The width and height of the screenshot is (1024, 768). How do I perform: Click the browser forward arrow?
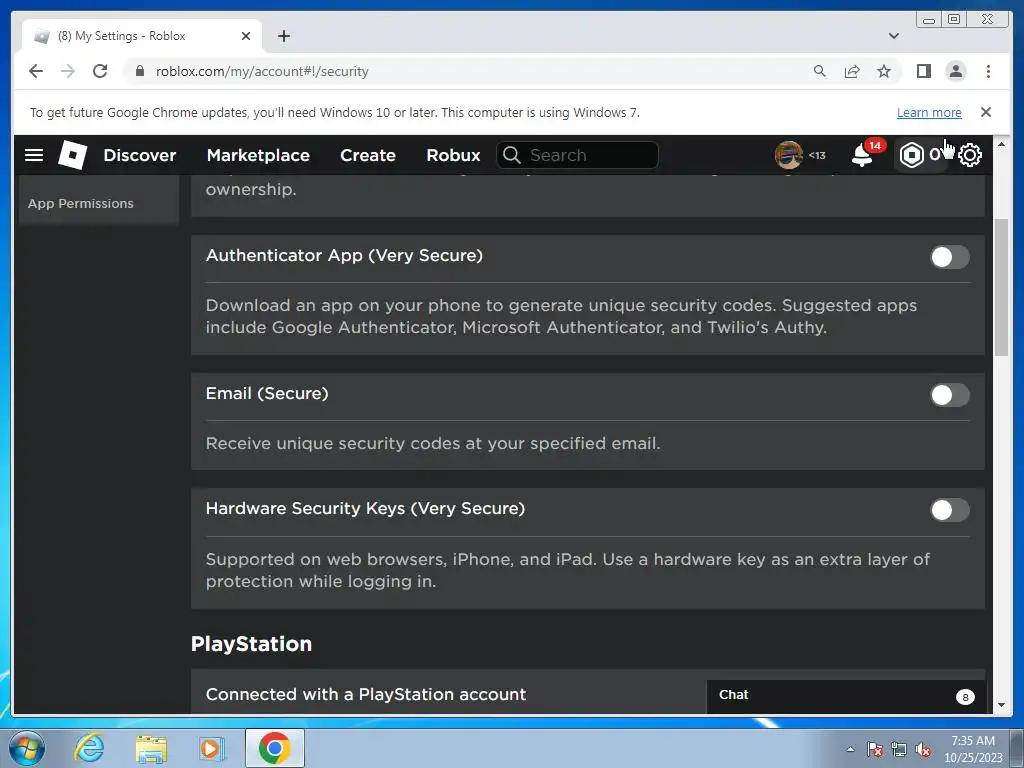tap(68, 71)
